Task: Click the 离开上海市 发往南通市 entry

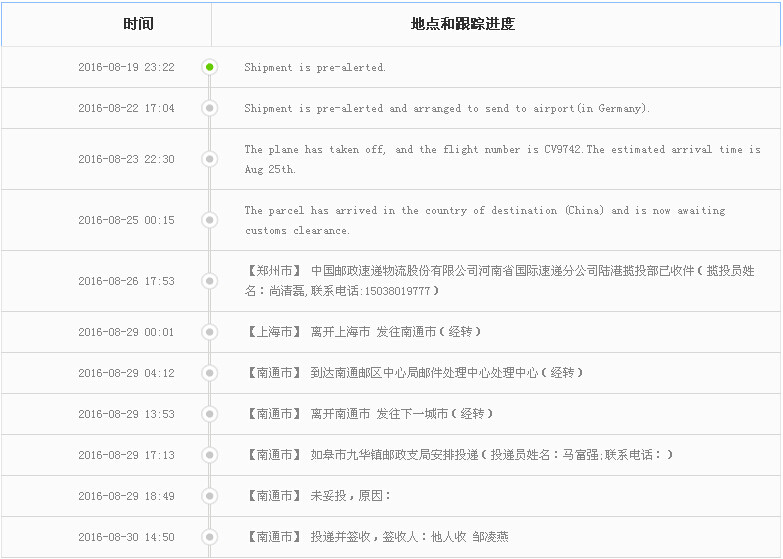Action: (x=363, y=332)
